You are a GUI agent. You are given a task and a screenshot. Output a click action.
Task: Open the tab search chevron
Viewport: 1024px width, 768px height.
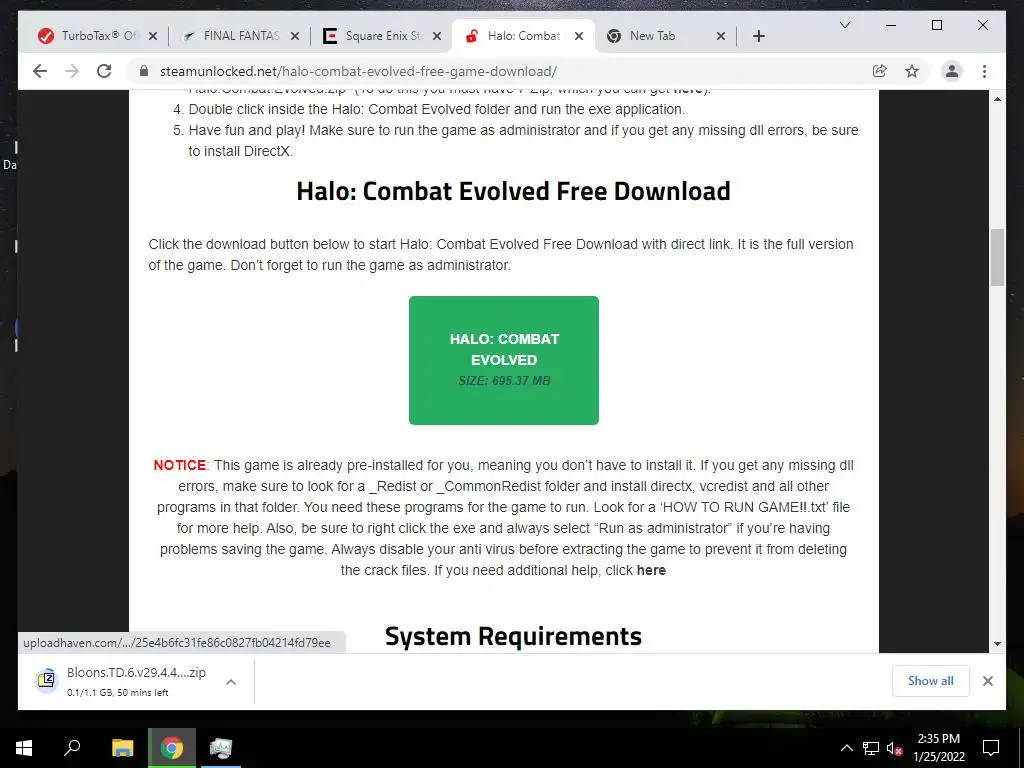click(x=844, y=25)
